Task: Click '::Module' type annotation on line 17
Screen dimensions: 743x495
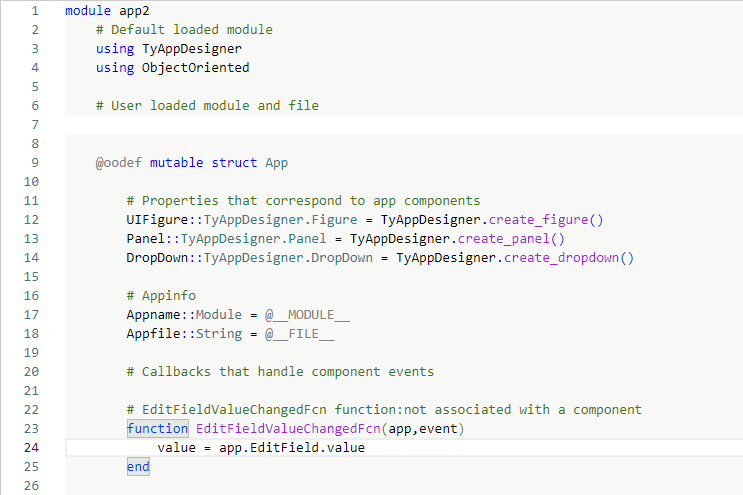Action: pos(211,315)
